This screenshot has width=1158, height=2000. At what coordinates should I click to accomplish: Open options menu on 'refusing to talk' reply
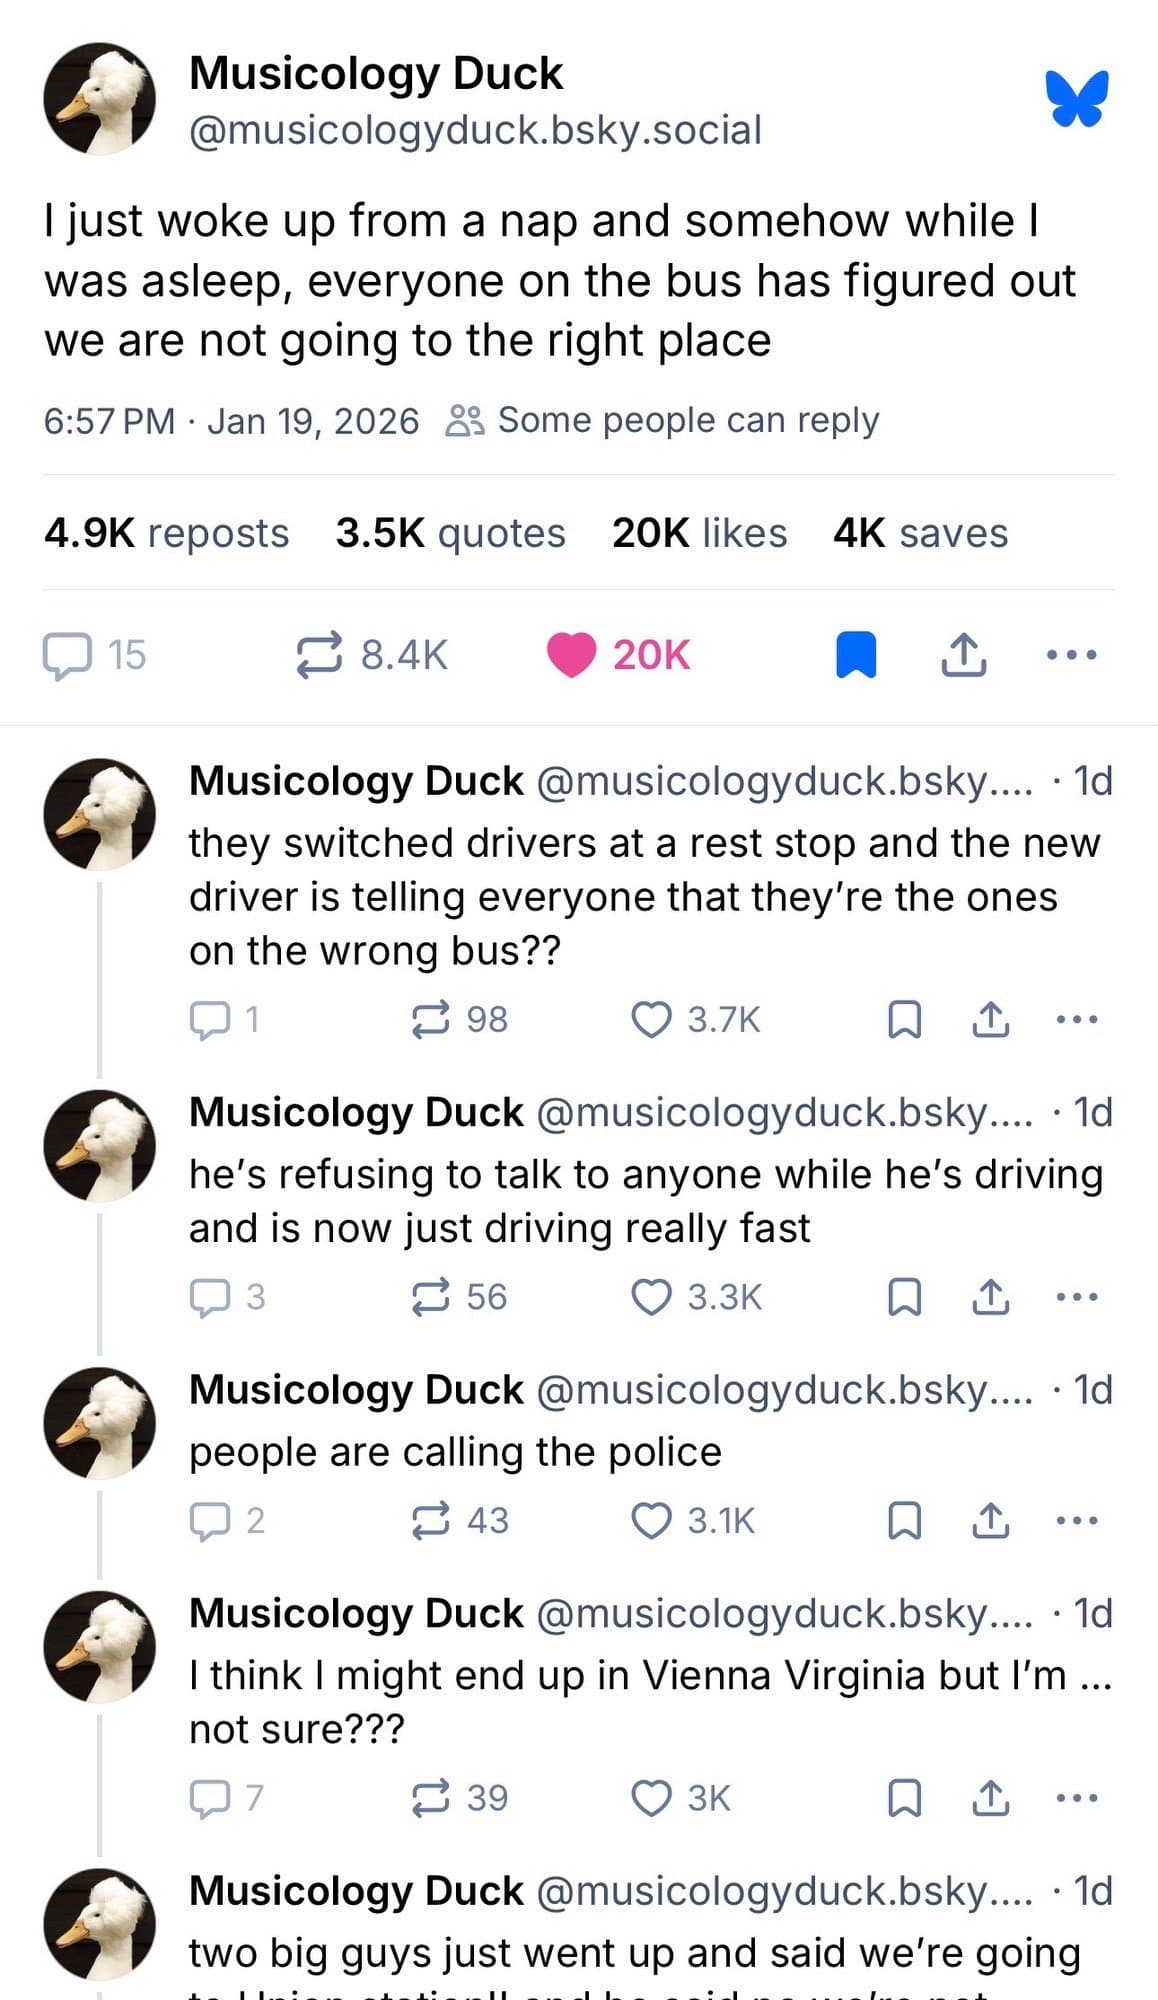(x=1077, y=1297)
